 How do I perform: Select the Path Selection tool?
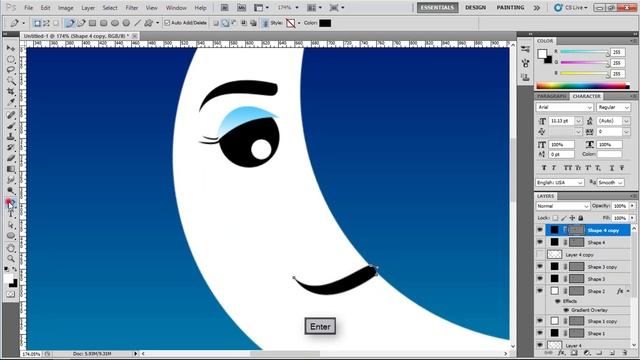(x=11, y=225)
